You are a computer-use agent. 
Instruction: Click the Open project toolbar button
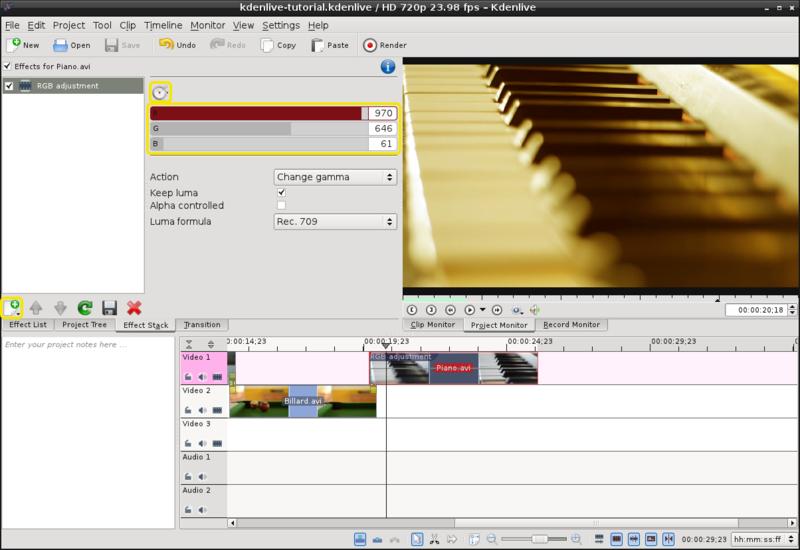click(72, 45)
